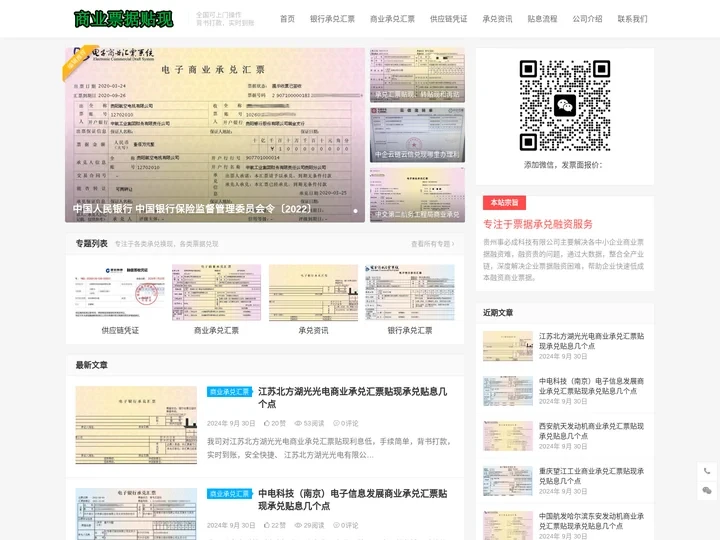Open the 中交第二航务工程局商业承兑 thumbnail
720x540 pixels.
pyautogui.click(x=417, y=195)
